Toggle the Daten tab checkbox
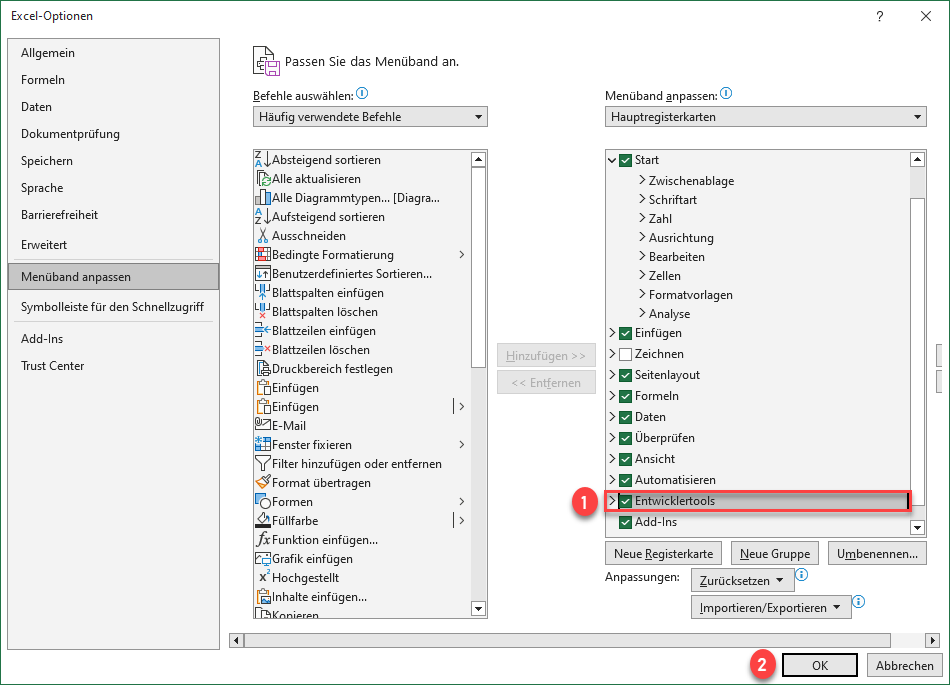 pyautogui.click(x=625, y=417)
